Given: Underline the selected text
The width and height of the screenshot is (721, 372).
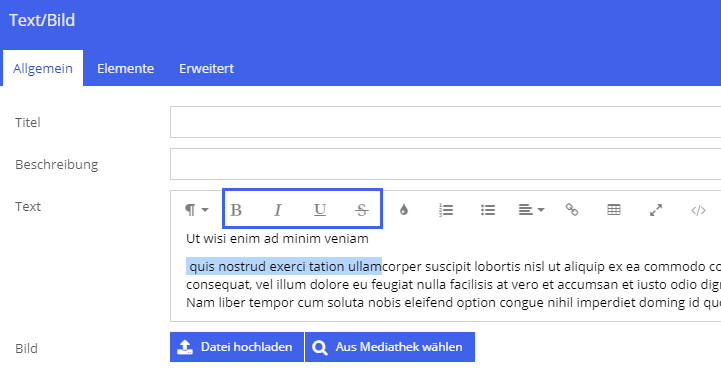Looking at the screenshot, I should click(320, 210).
